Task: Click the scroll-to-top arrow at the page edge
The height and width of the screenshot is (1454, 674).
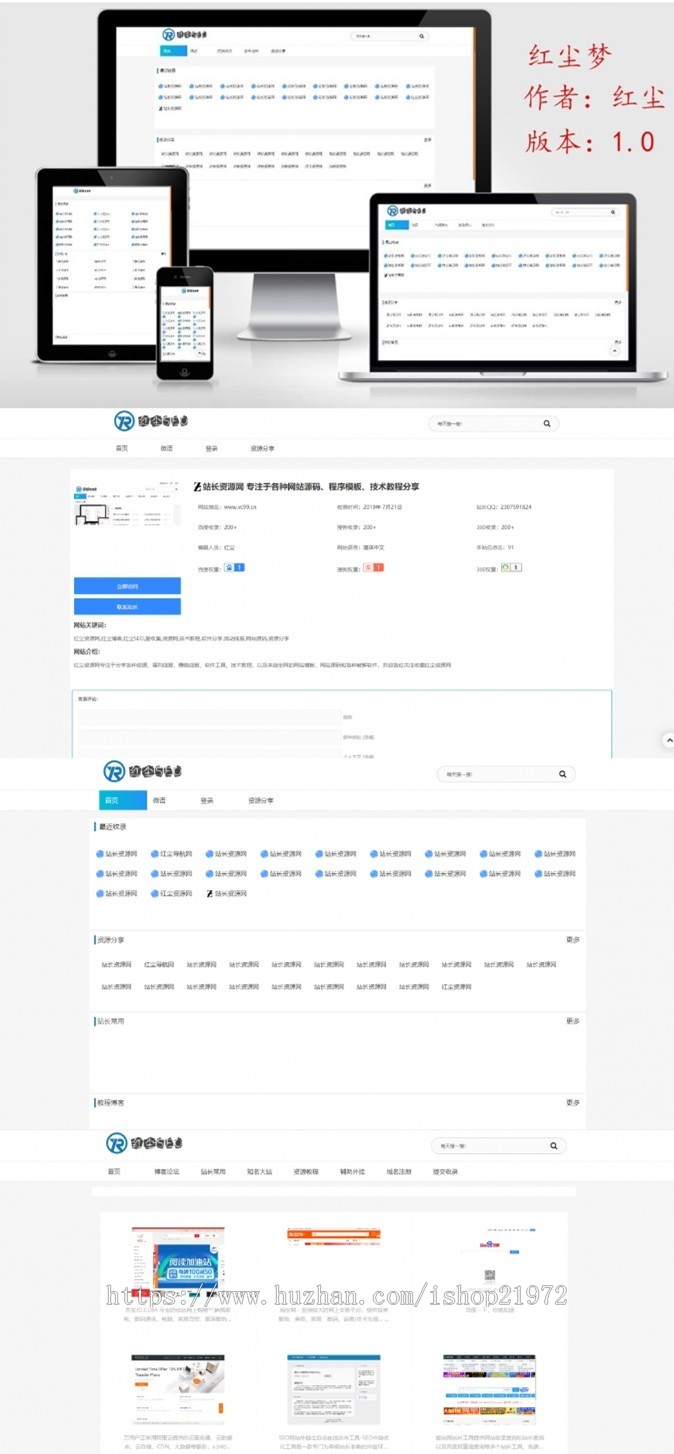Action: 667,740
